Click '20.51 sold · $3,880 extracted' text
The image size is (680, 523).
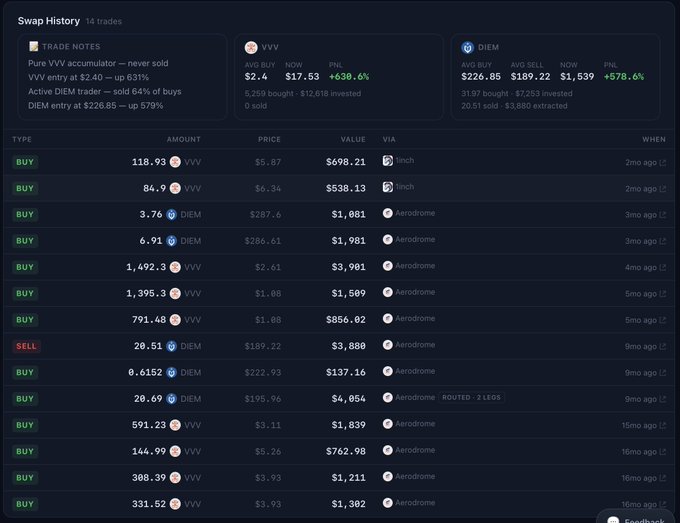point(514,106)
